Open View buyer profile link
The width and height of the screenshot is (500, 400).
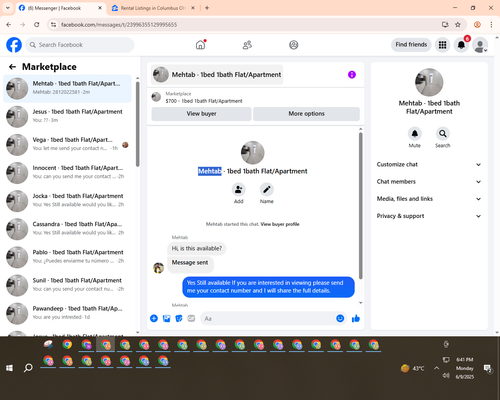pyautogui.click(x=280, y=224)
